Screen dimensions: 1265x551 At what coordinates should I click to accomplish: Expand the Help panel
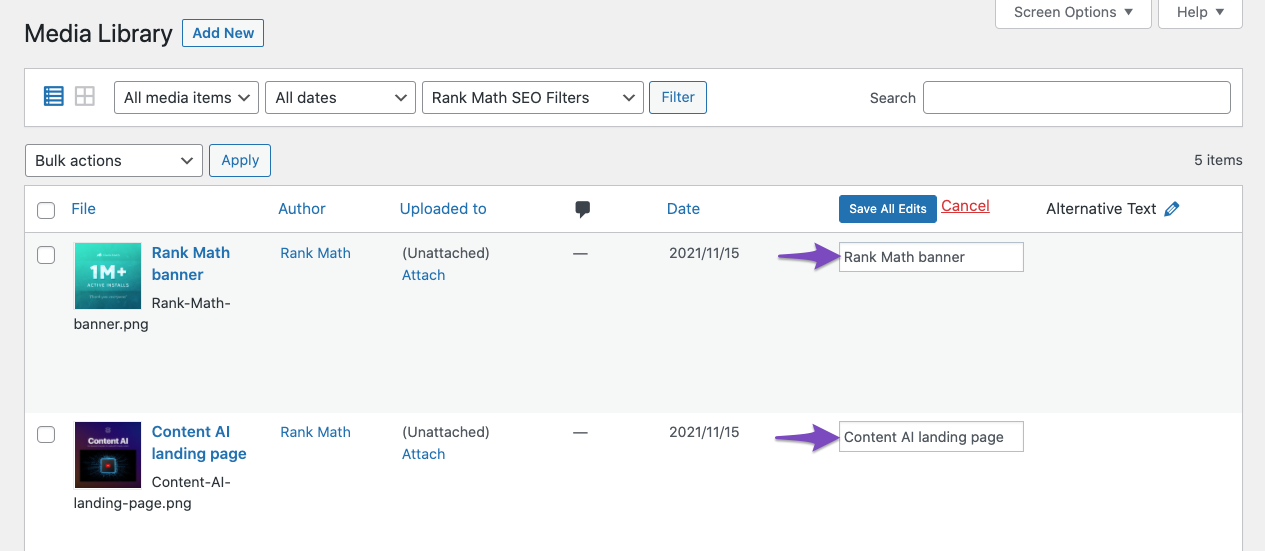click(1200, 13)
